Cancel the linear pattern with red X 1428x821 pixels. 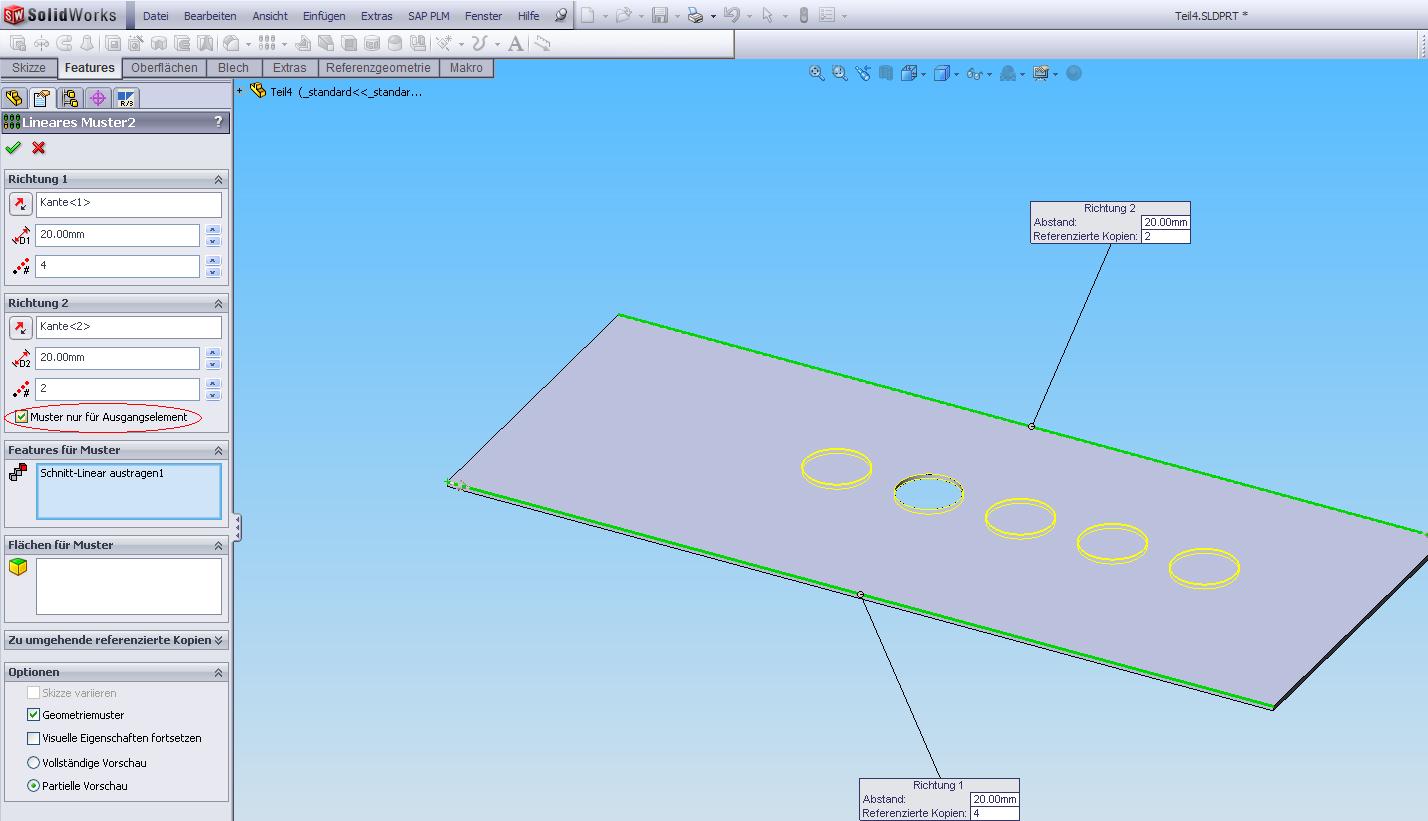pos(39,148)
